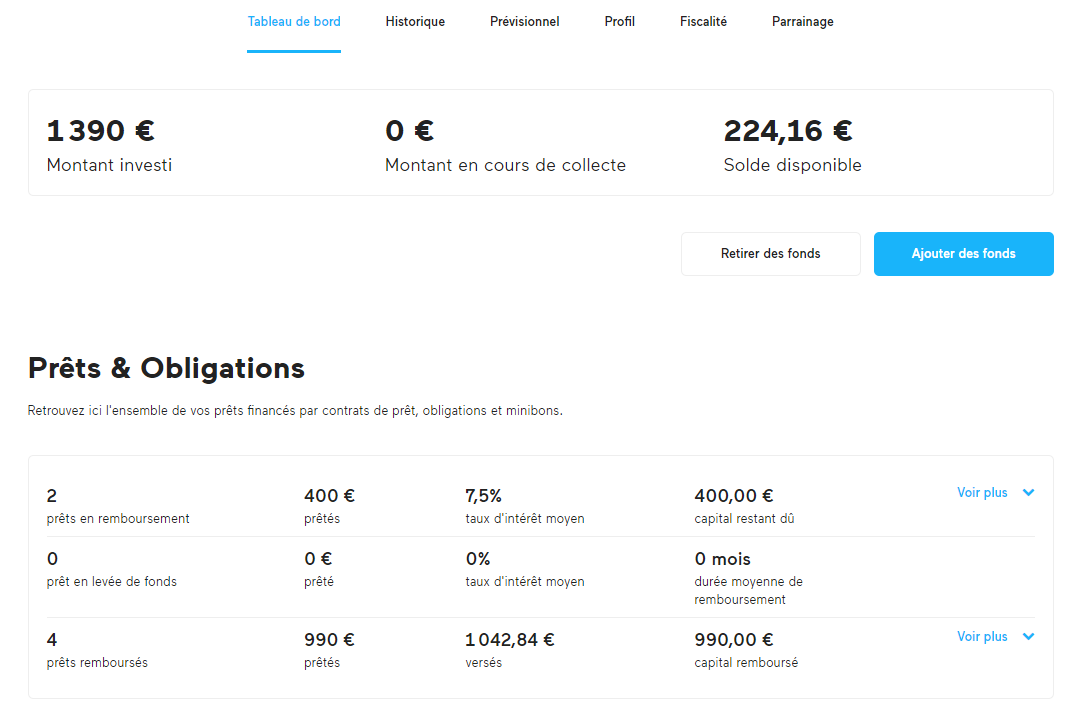Select the 990,00 € capital remboursé value

click(x=734, y=640)
